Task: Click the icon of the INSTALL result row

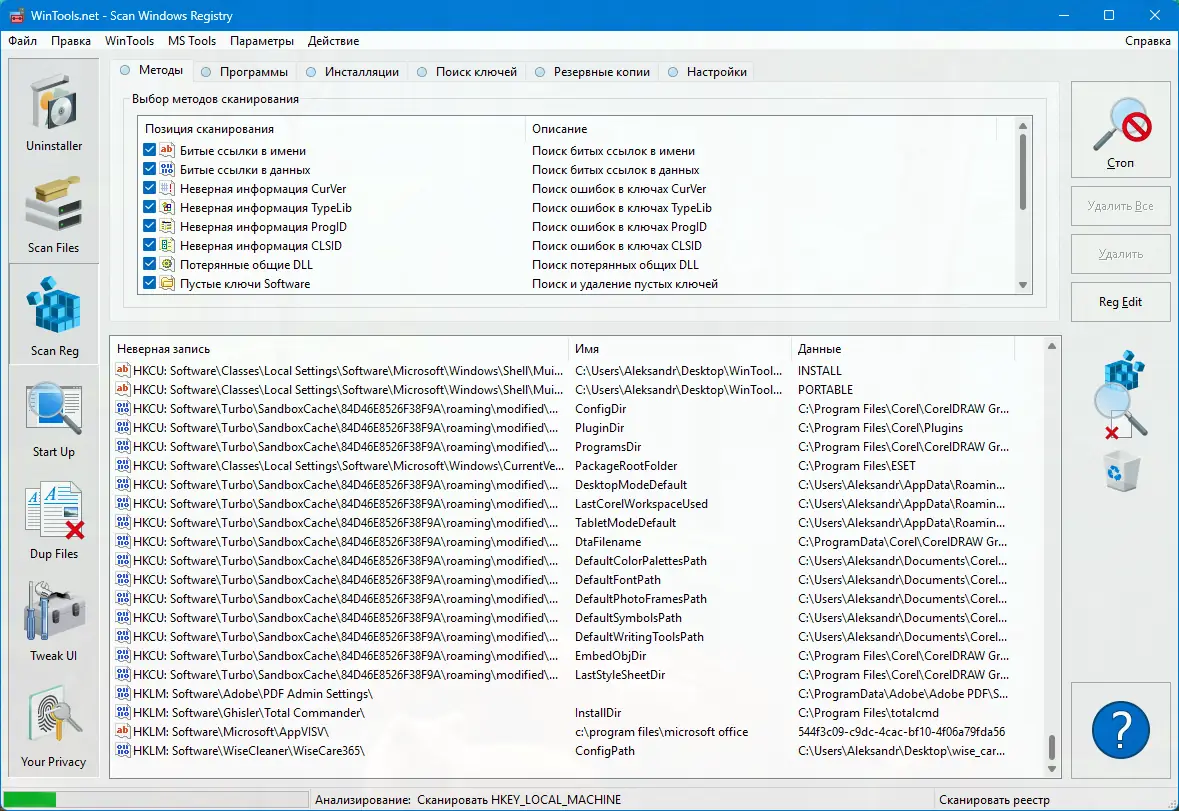Action: (x=123, y=370)
